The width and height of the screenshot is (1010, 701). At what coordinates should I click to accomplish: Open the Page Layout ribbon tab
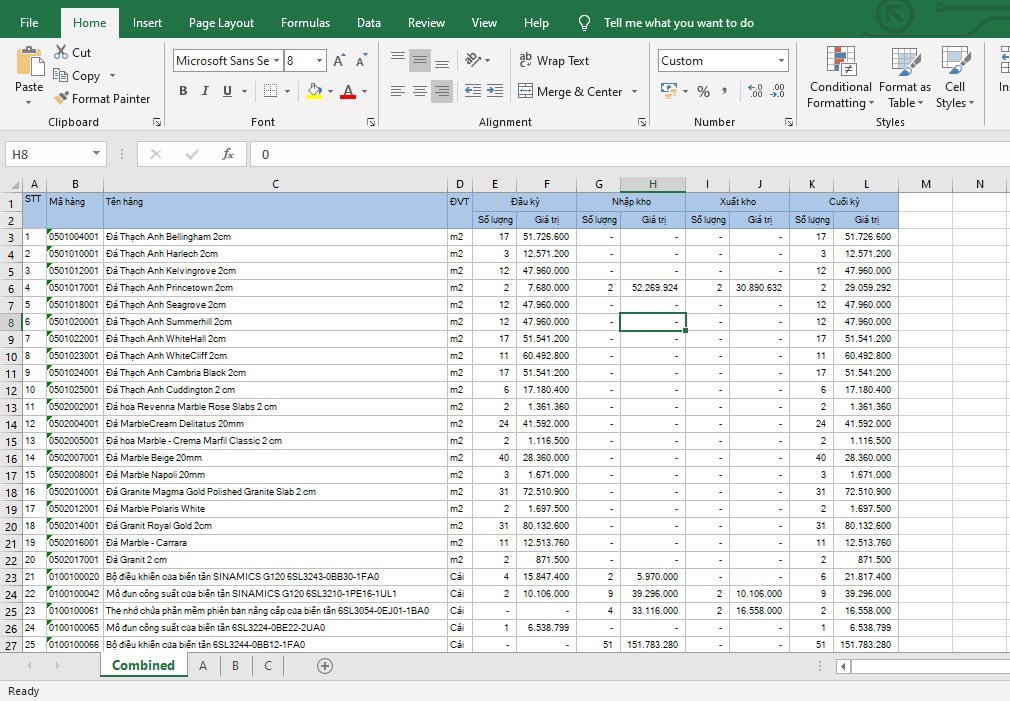click(221, 23)
